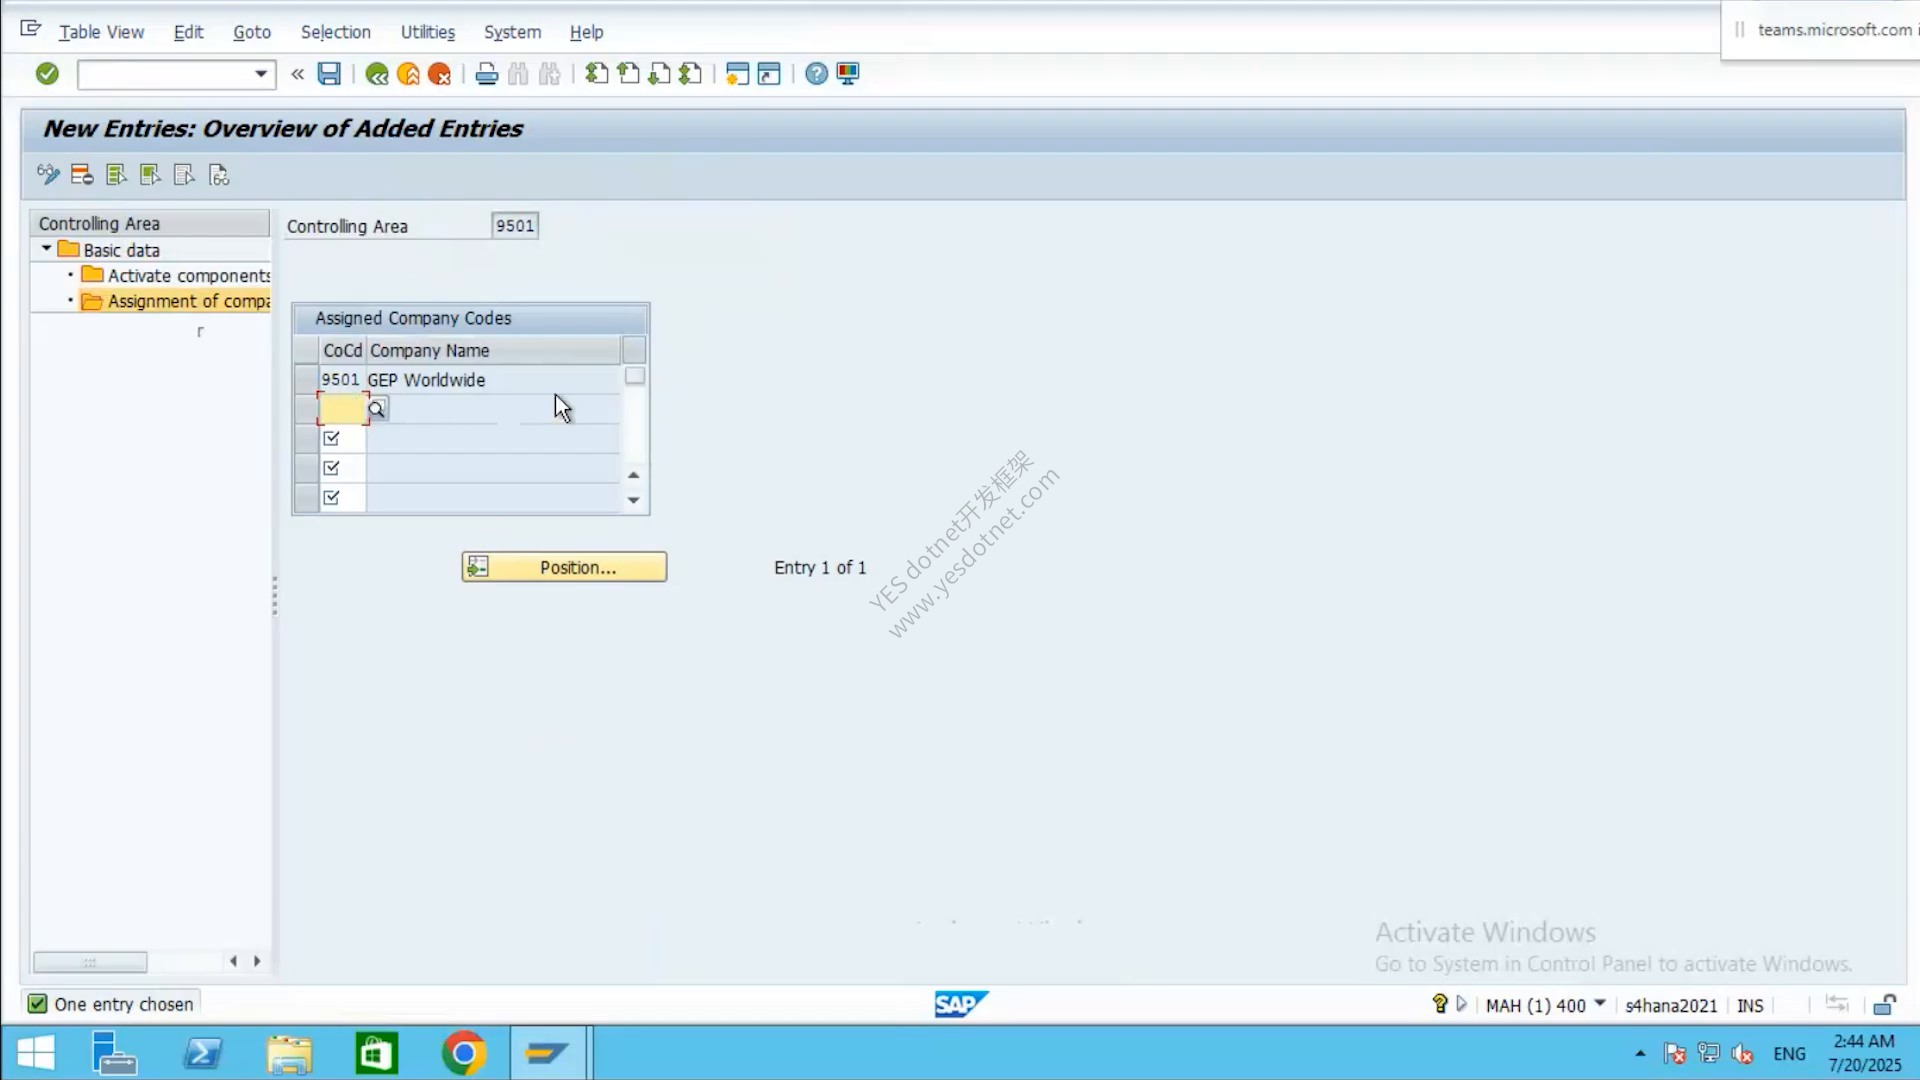Click in the command input field
Screen dimensions: 1920x1080
(x=165, y=74)
